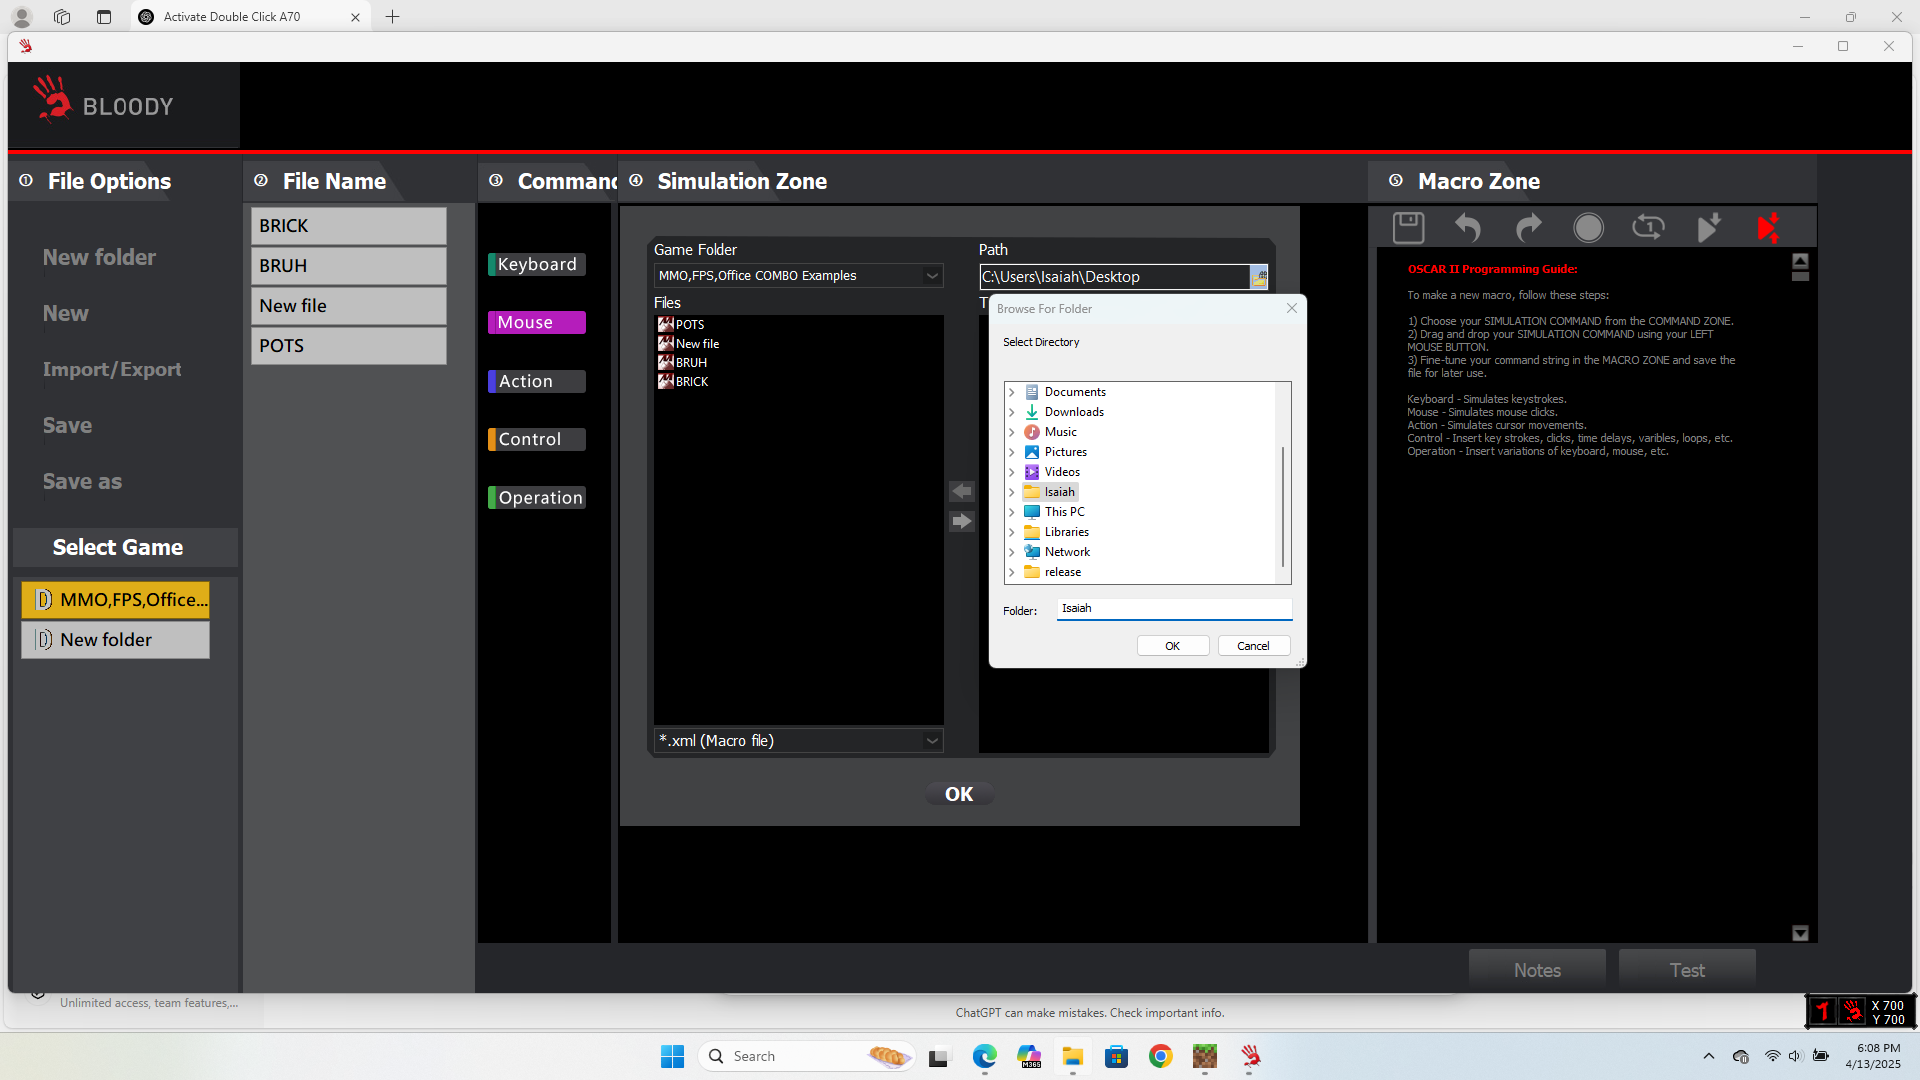Select the Mouse command category
This screenshot has height=1080, width=1920.
[536, 322]
